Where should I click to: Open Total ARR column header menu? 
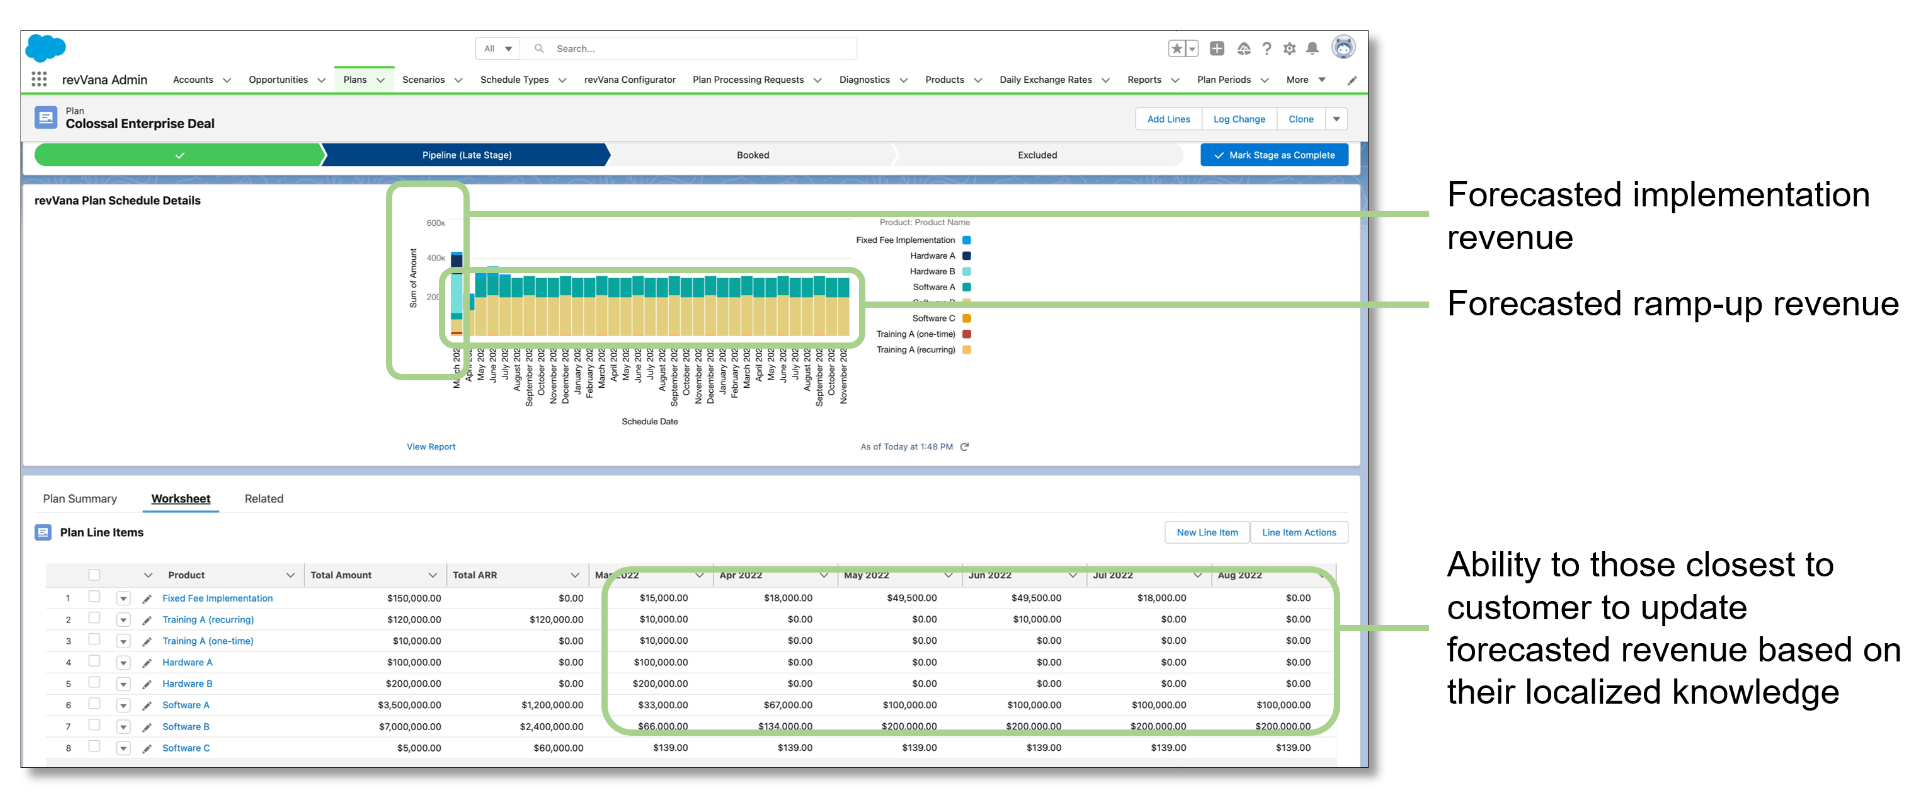pos(575,575)
